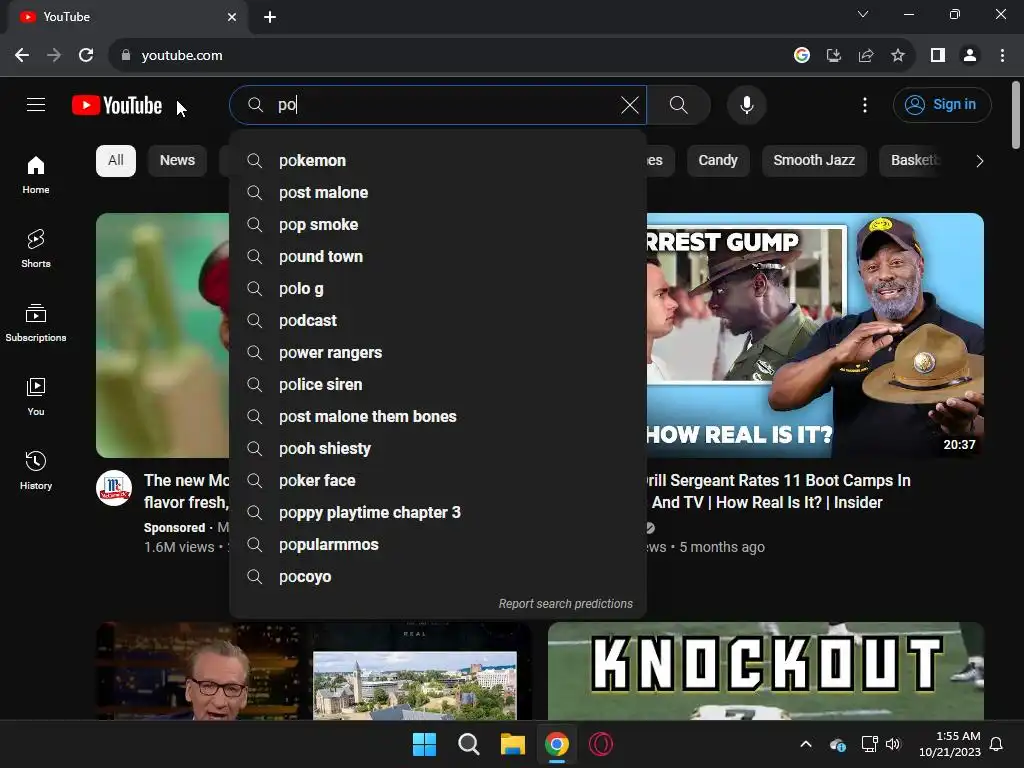Show more filter chips with right arrow
The image size is (1024, 768).
pos(979,161)
